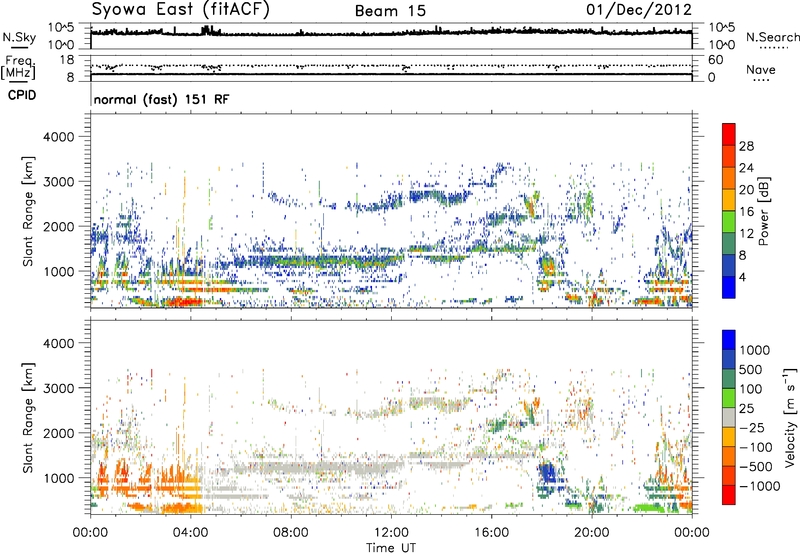Click the green 12 dB segment of Power bar

tap(729, 222)
